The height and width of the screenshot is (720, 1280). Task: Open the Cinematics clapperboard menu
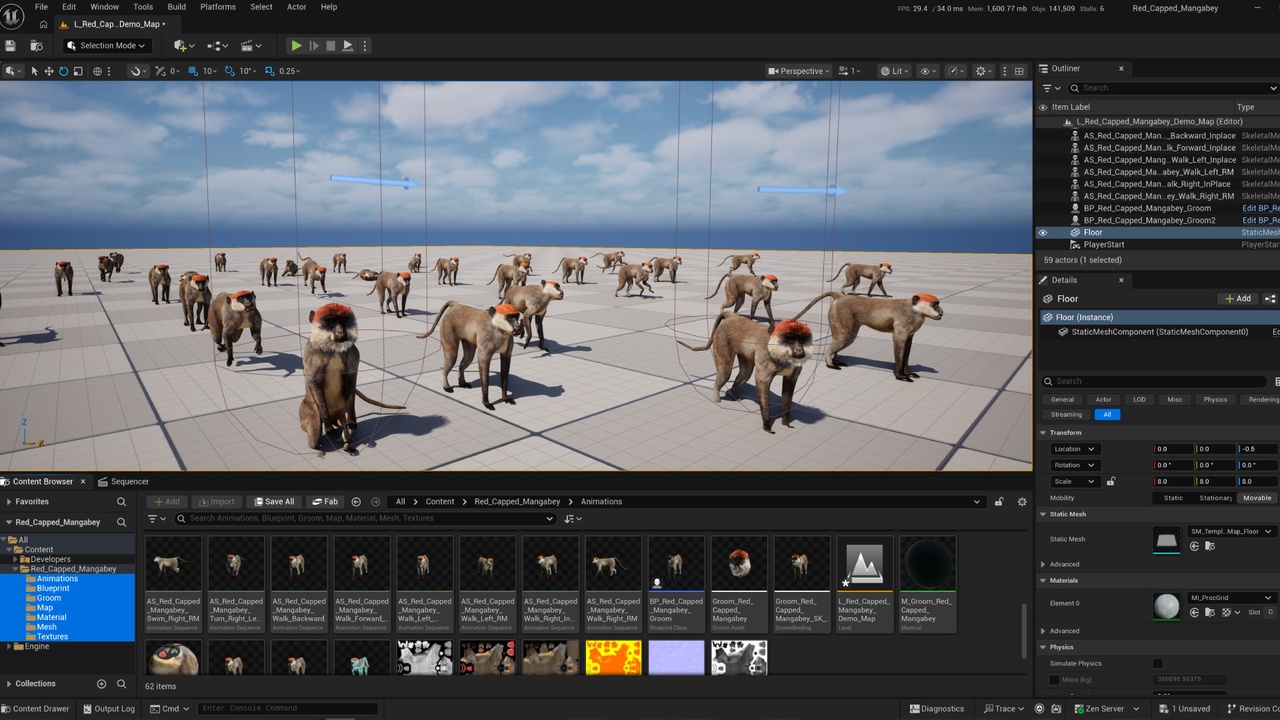pos(250,45)
